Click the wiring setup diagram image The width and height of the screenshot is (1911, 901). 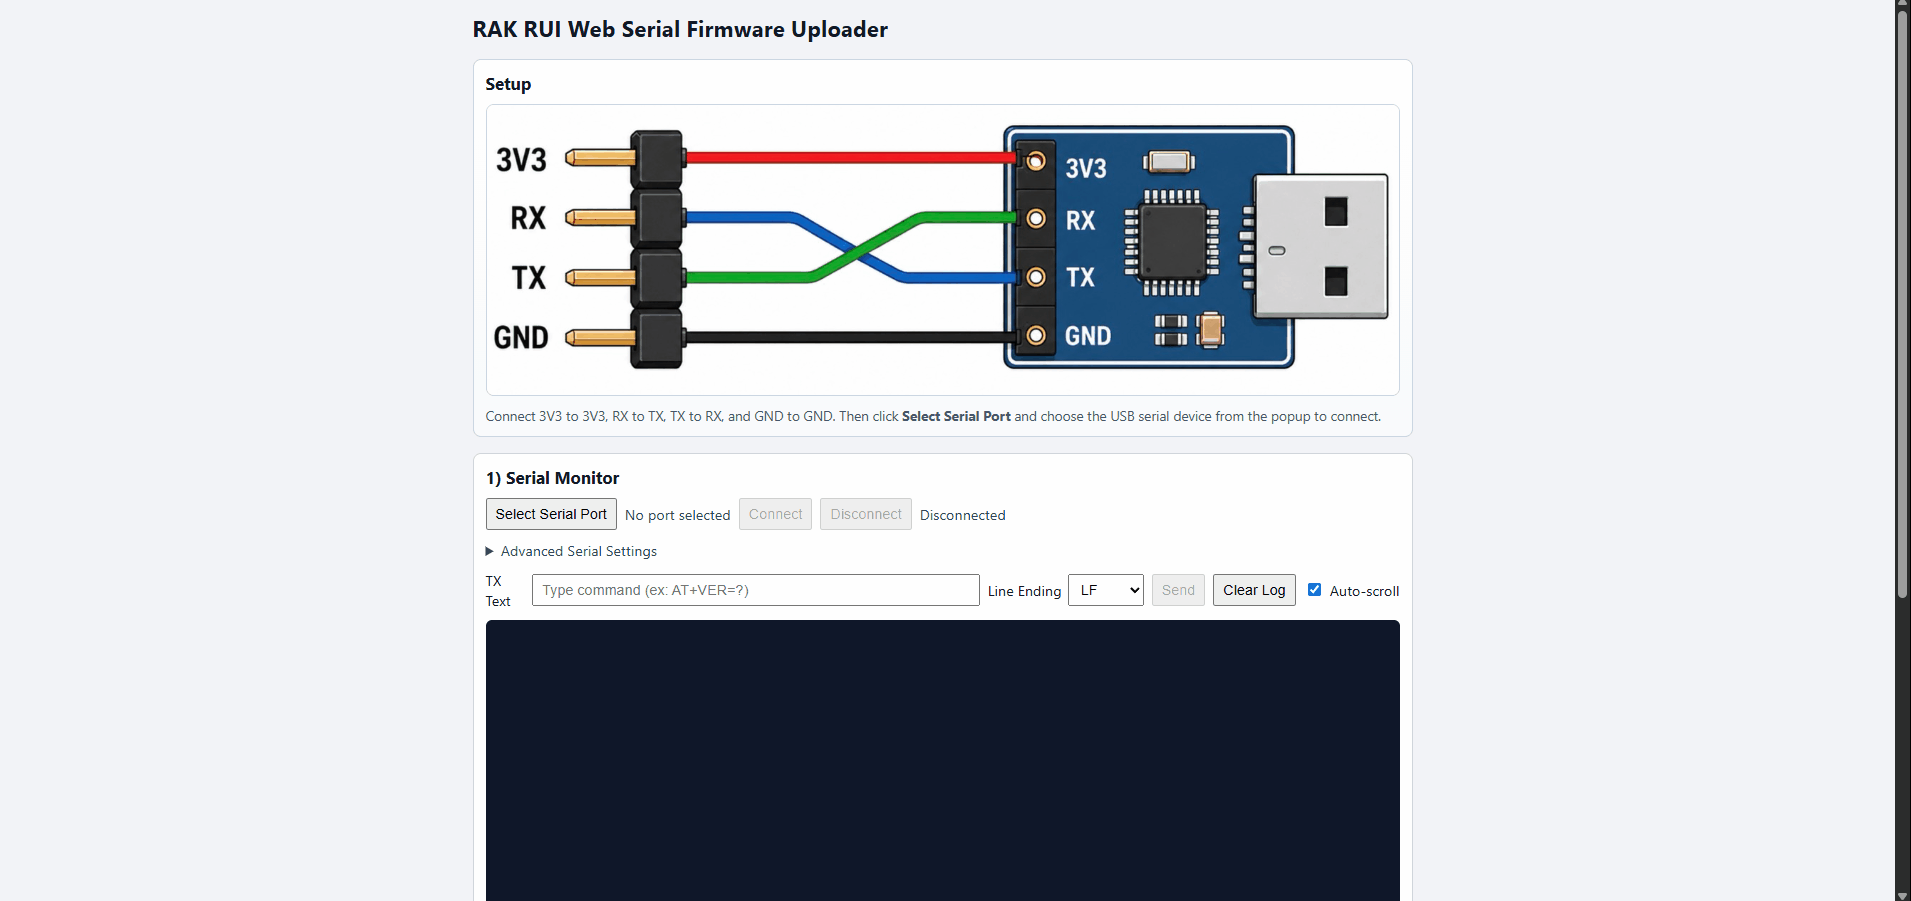click(943, 250)
